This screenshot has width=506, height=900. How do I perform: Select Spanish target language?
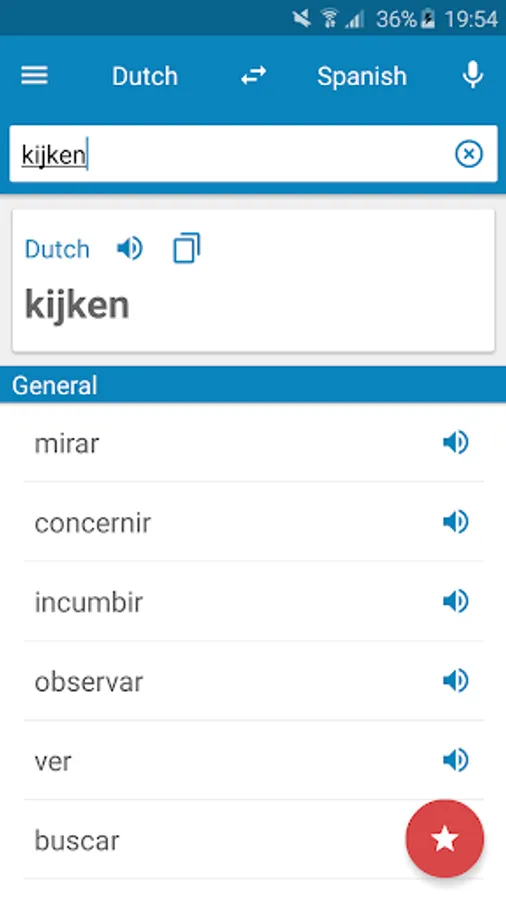point(362,76)
